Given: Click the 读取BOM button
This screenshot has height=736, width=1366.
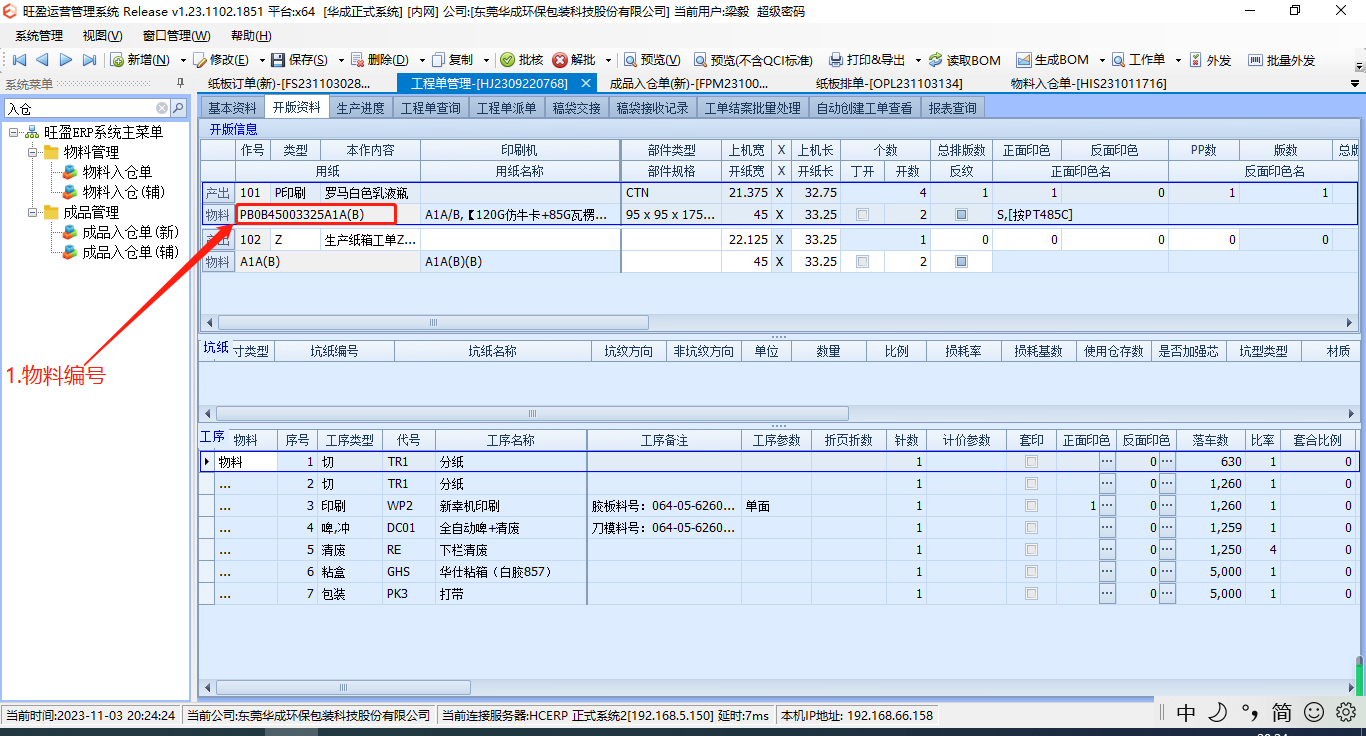Looking at the screenshot, I should coord(964,60).
